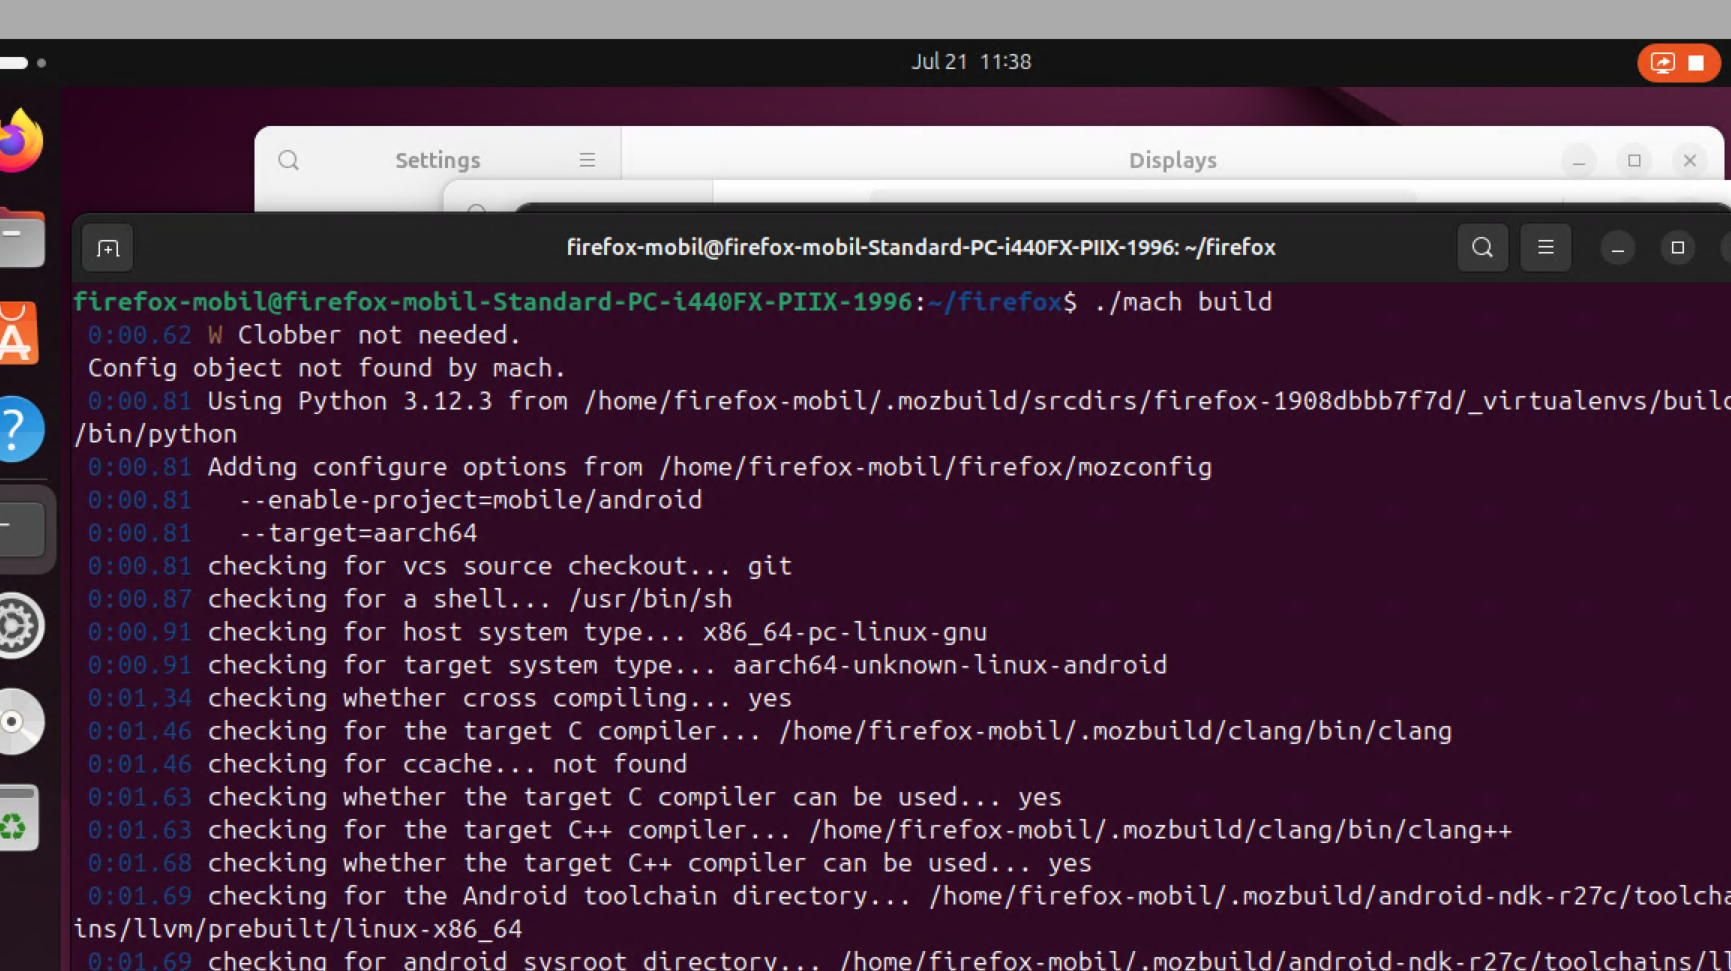1731x971 pixels.
Task: Open the terminal search tool
Action: 1482,247
